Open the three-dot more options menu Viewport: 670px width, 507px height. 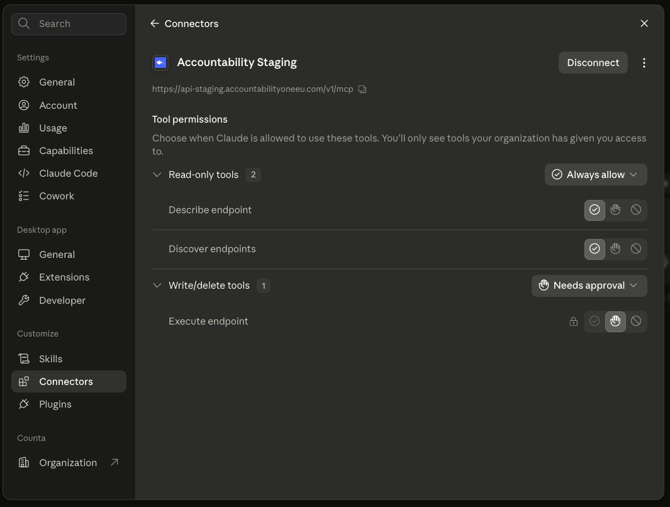pos(644,63)
